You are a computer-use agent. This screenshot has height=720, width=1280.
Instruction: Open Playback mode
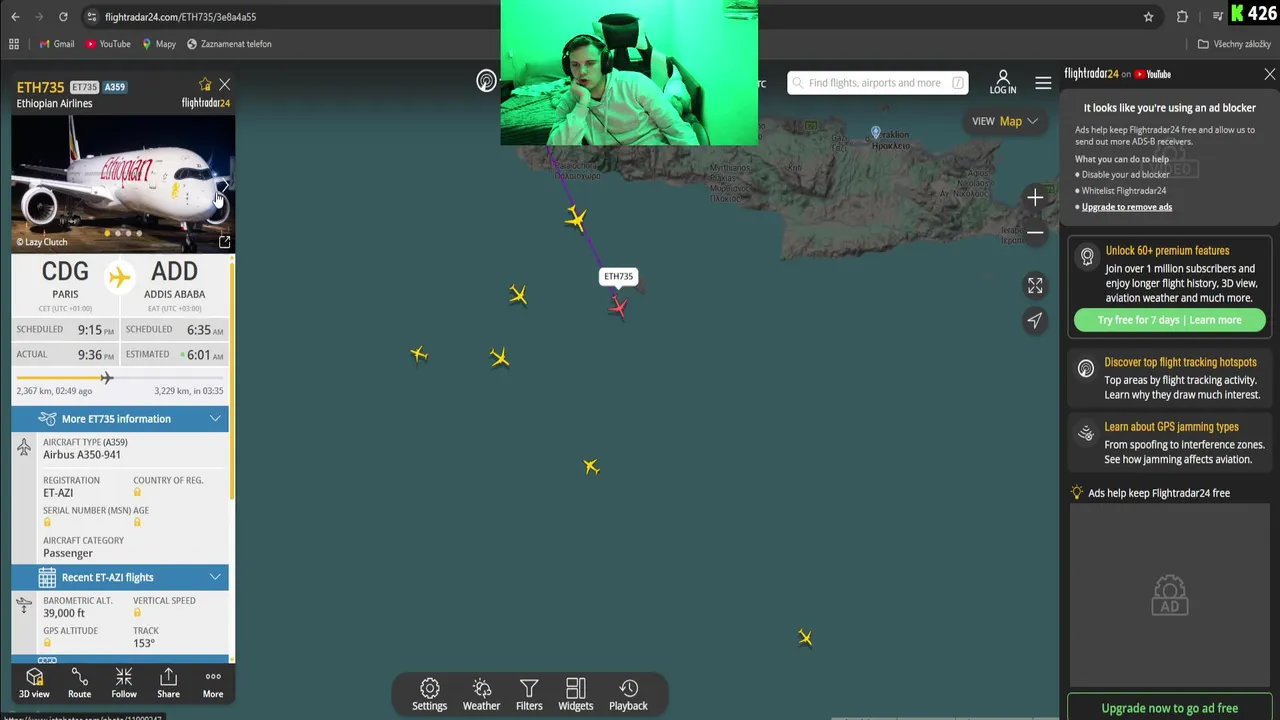click(x=628, y=695)
